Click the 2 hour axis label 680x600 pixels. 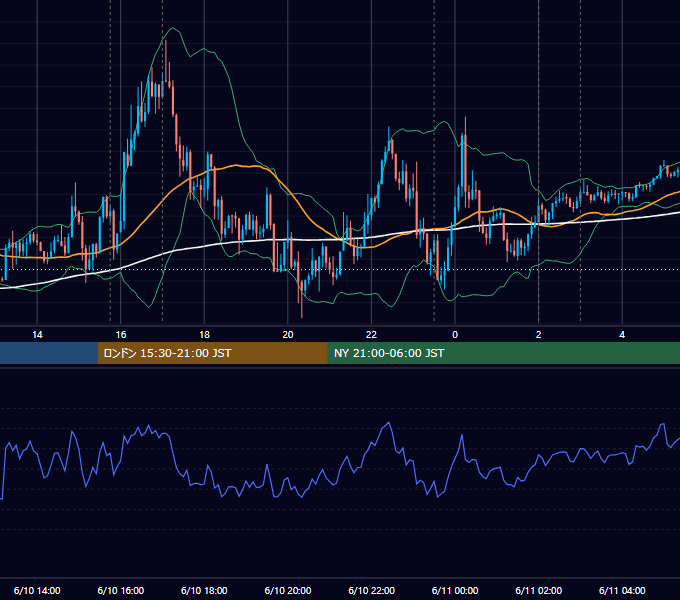pos(539,335)
